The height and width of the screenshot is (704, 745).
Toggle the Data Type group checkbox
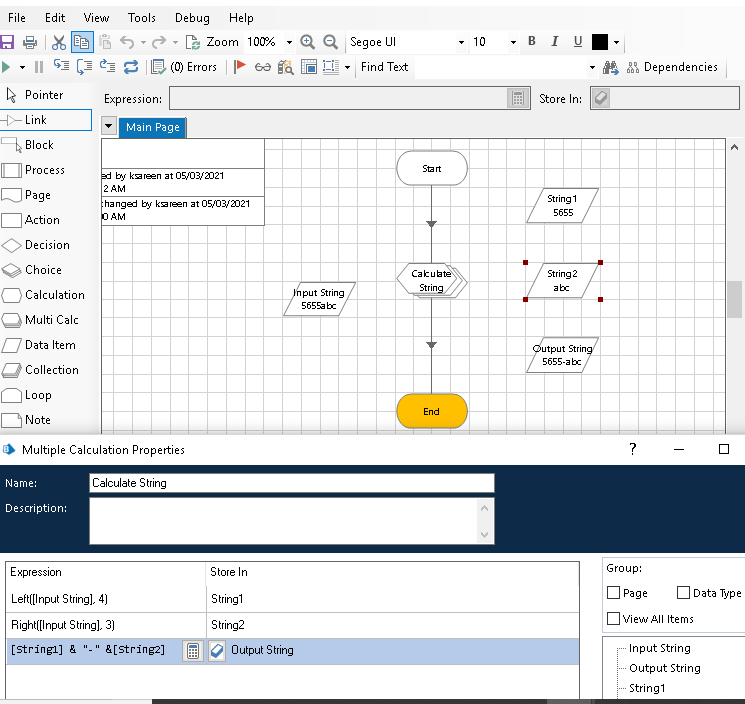point(684,593)
